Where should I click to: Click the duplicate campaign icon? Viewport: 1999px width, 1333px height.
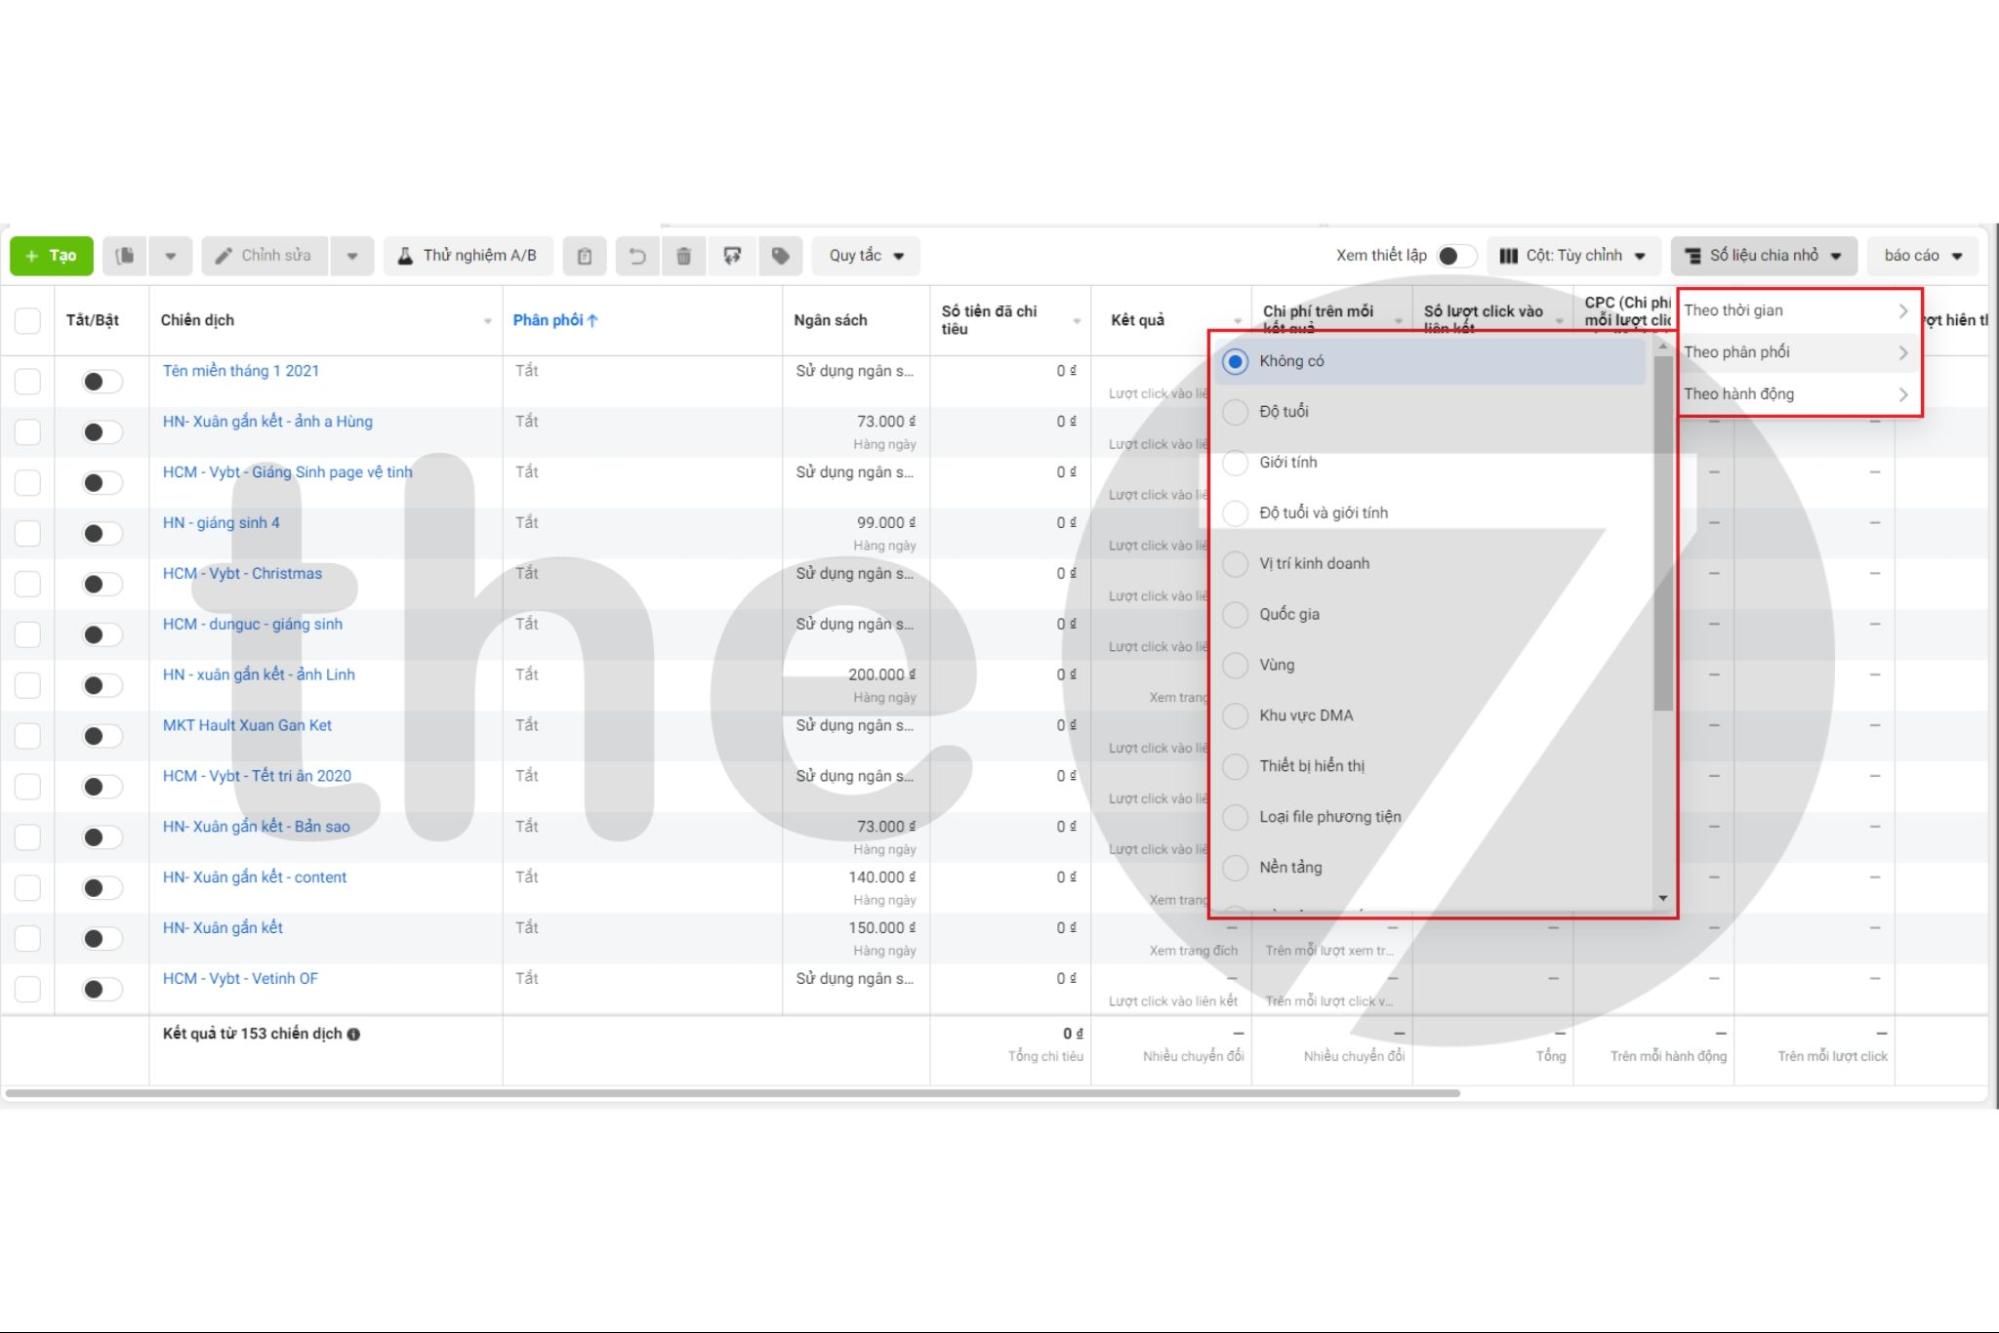coord(125,256)
